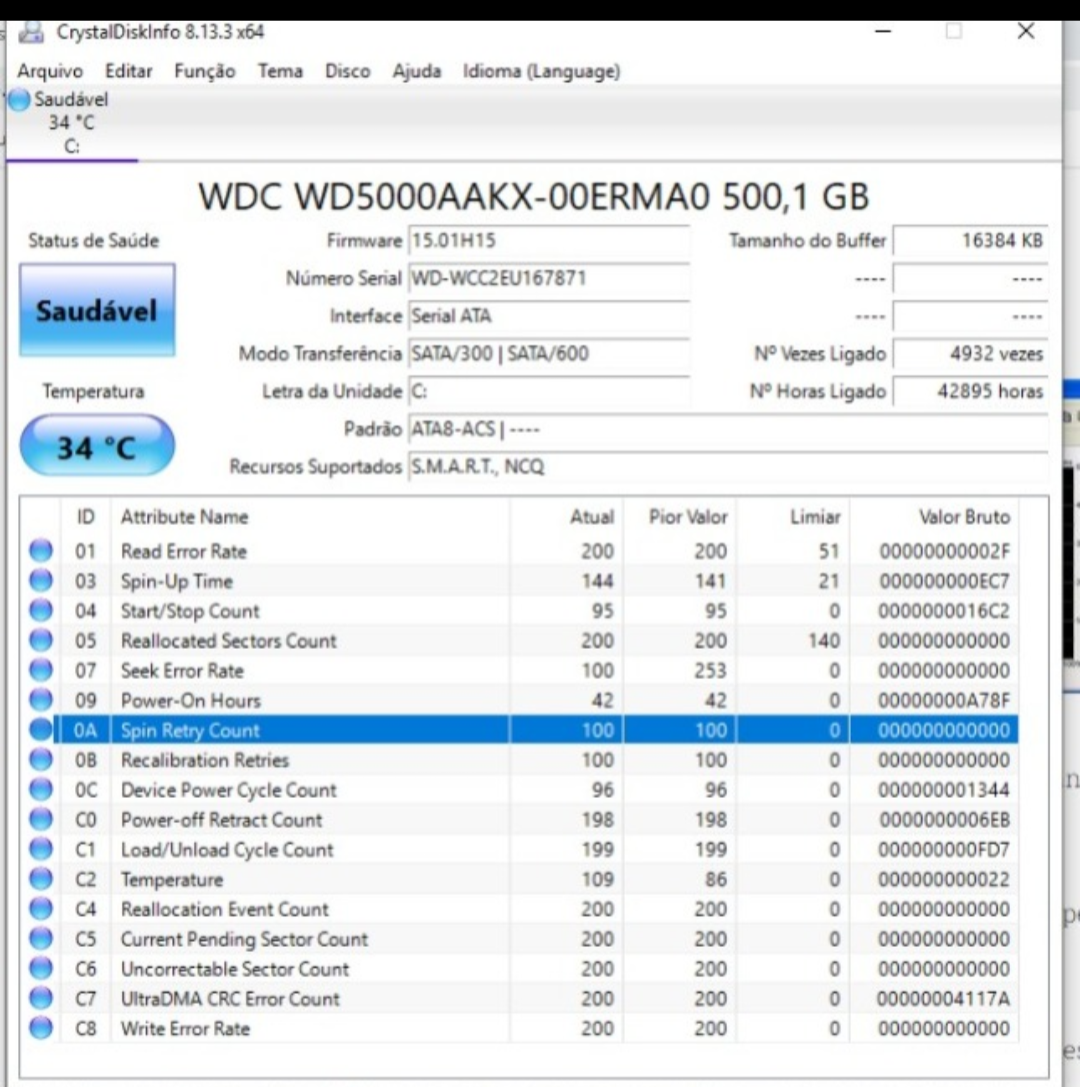Click the Tamanho do Buffer value 16384 KB
Screen dimensions: 1080x1087
[970, 241]
